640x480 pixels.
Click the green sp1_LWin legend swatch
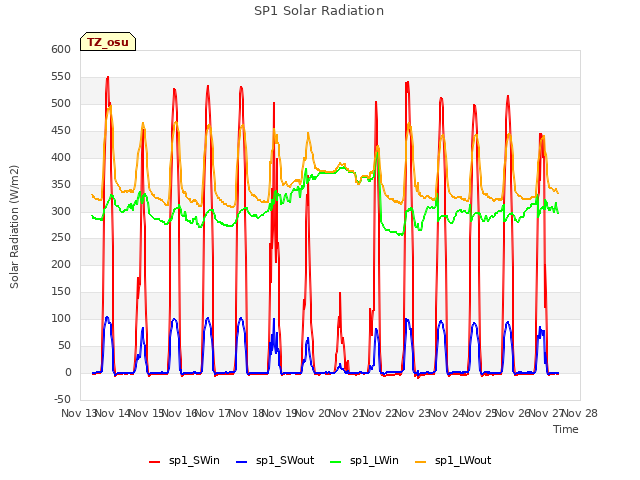pyautogui.click(x=336, y=462)
